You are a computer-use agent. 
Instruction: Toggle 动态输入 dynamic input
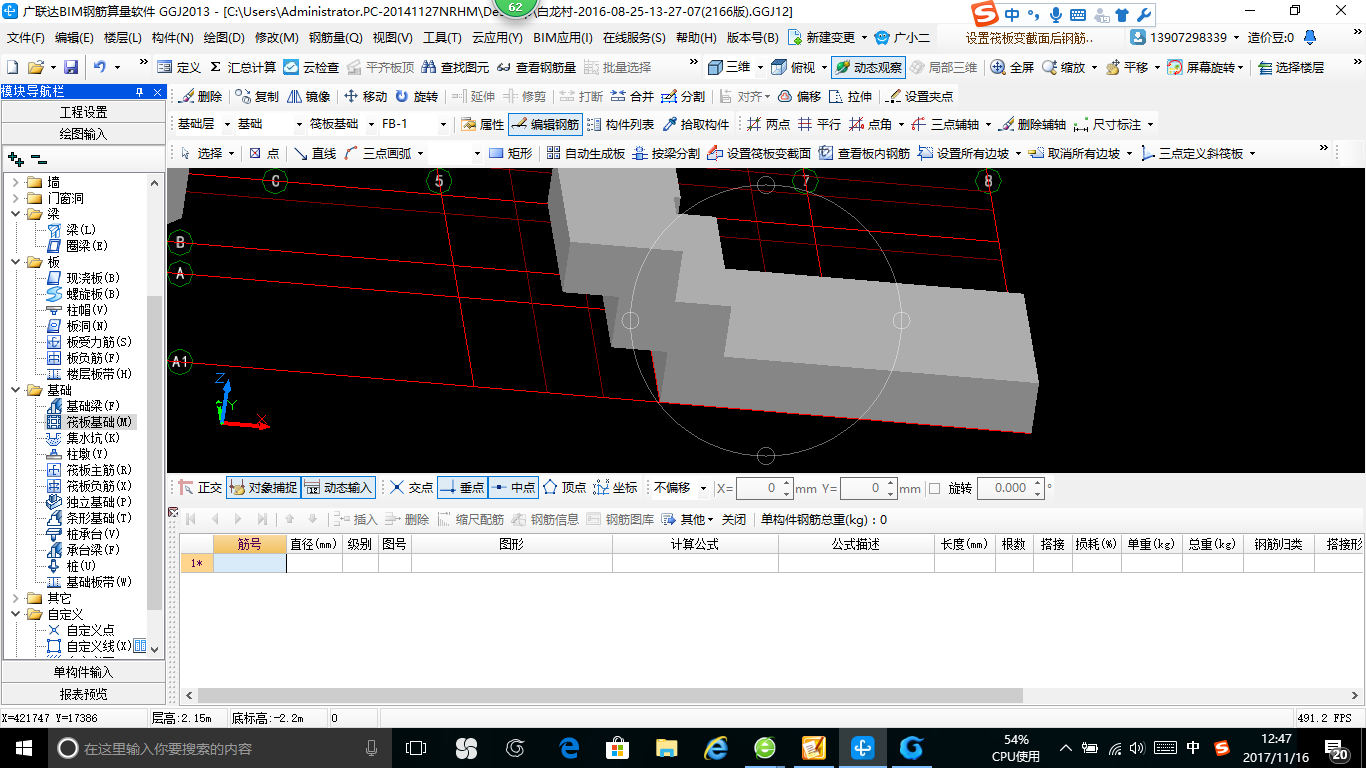tap(338, 488)
